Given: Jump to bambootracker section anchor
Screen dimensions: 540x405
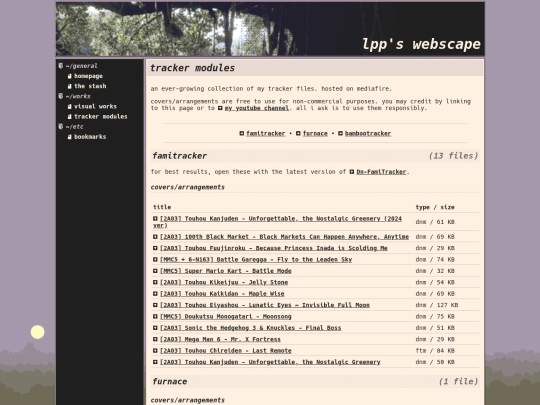Looking at the screenshot, I should coord(368,134).
